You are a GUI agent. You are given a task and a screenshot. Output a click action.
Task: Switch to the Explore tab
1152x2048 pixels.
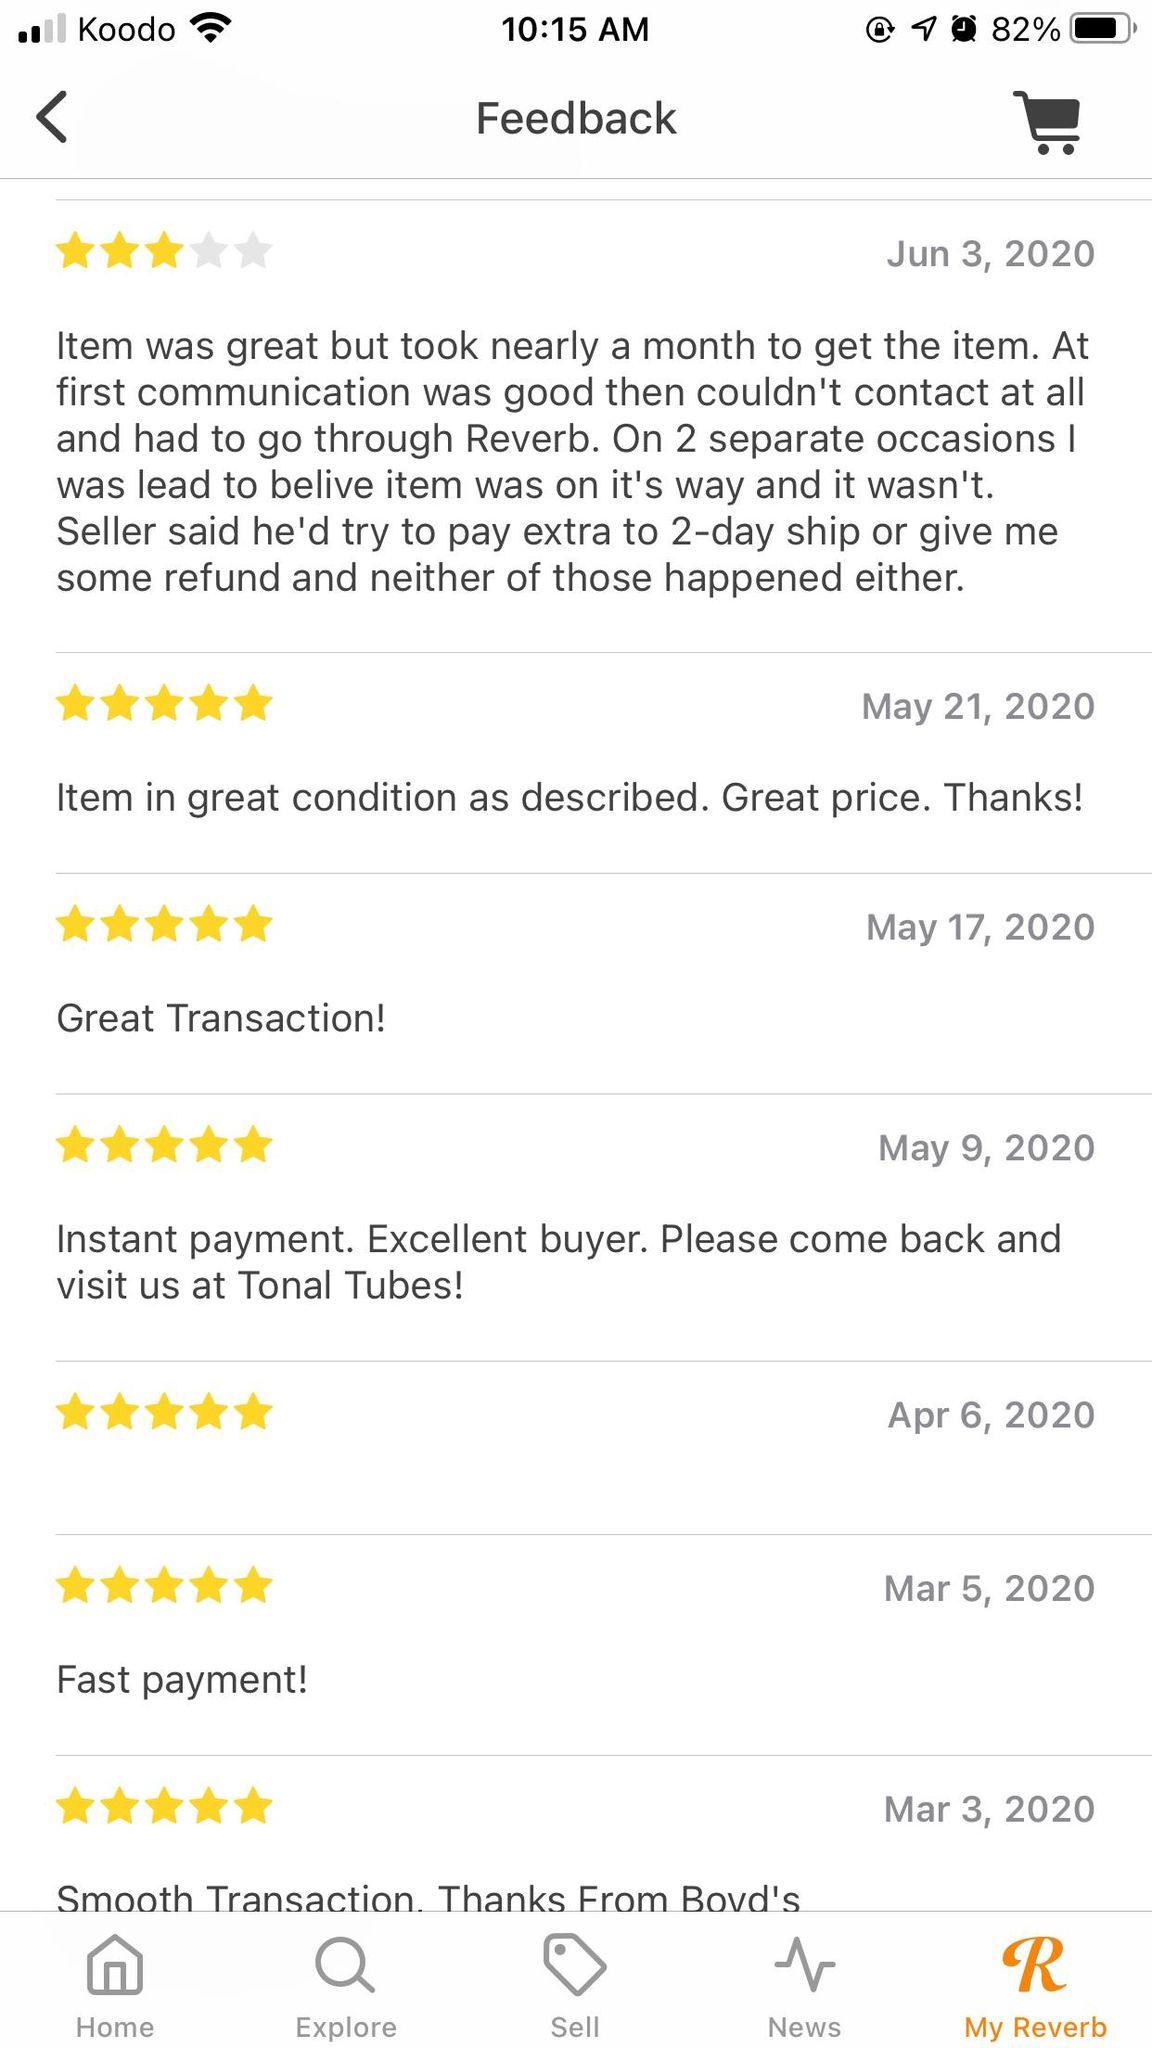click(345, 1986)
